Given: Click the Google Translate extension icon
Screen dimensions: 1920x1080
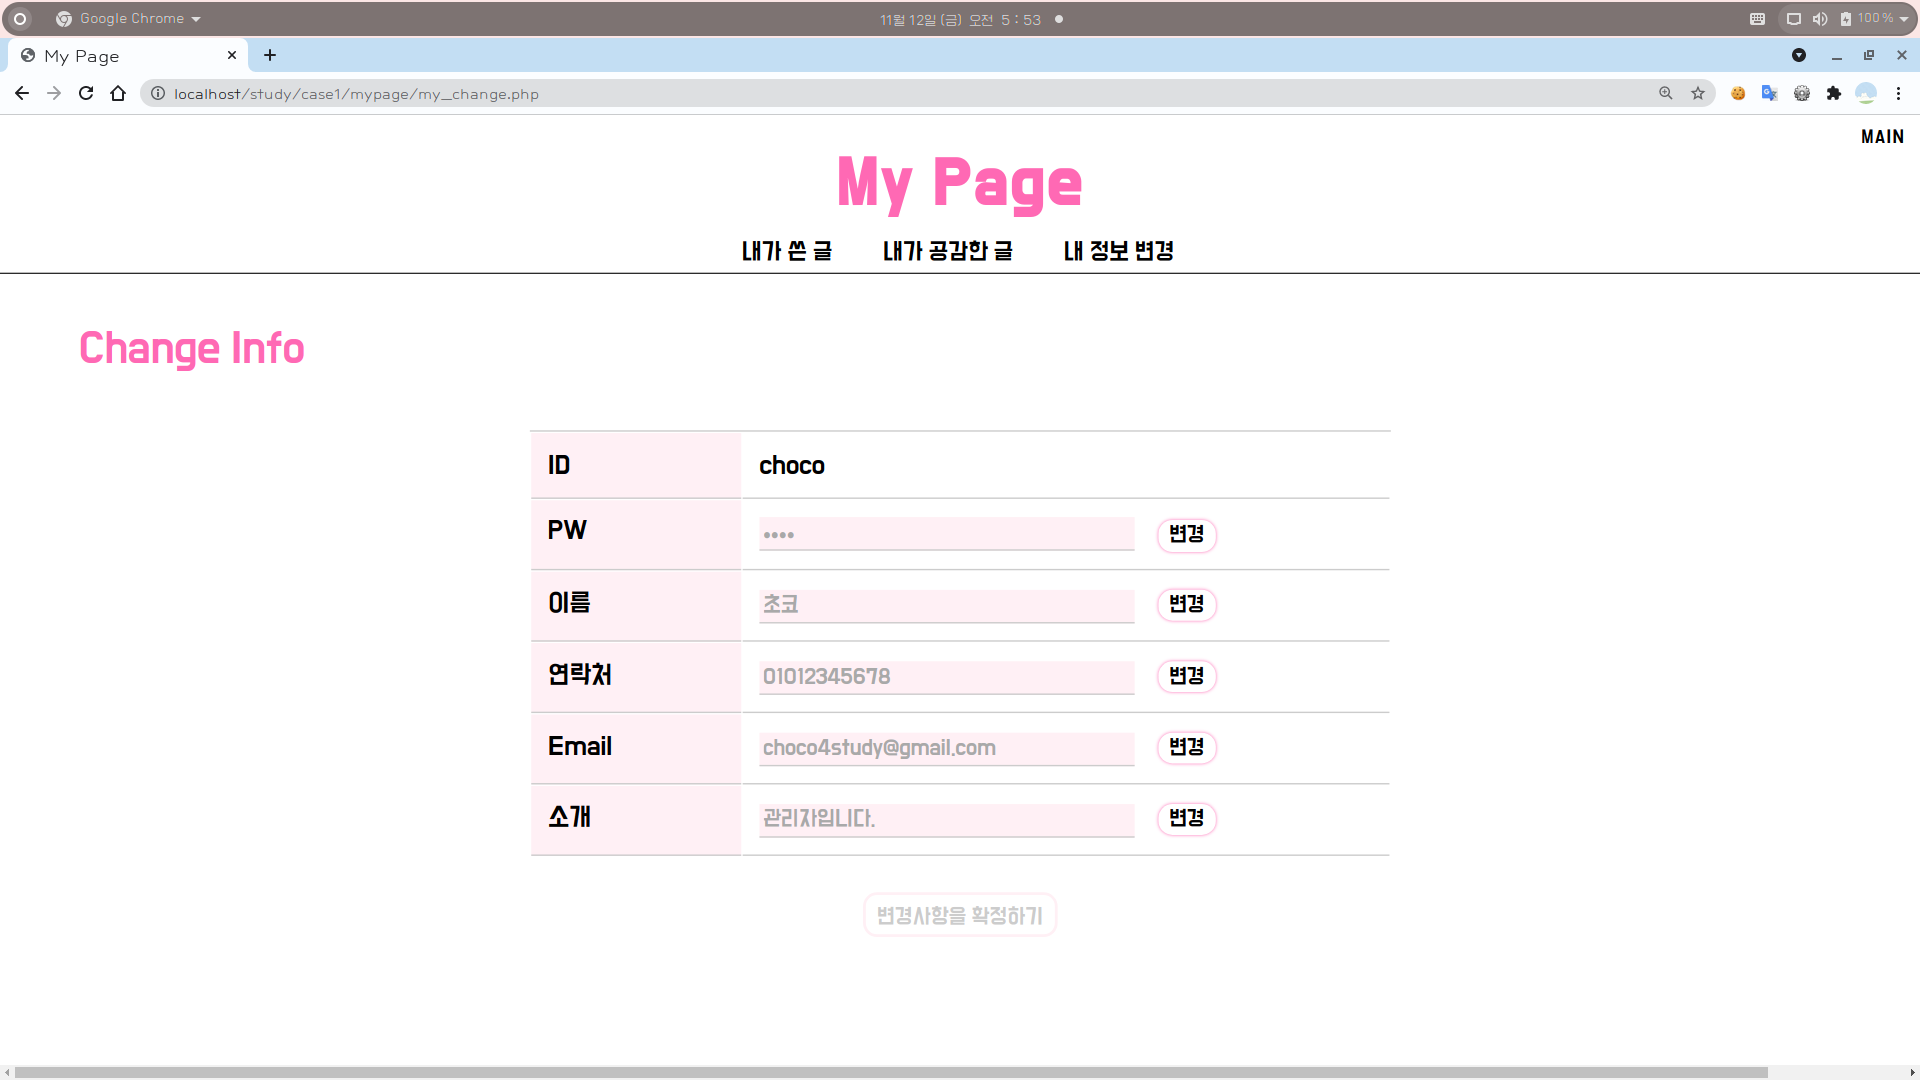Looking at the screenshot, I should [x=1769, y=93].
